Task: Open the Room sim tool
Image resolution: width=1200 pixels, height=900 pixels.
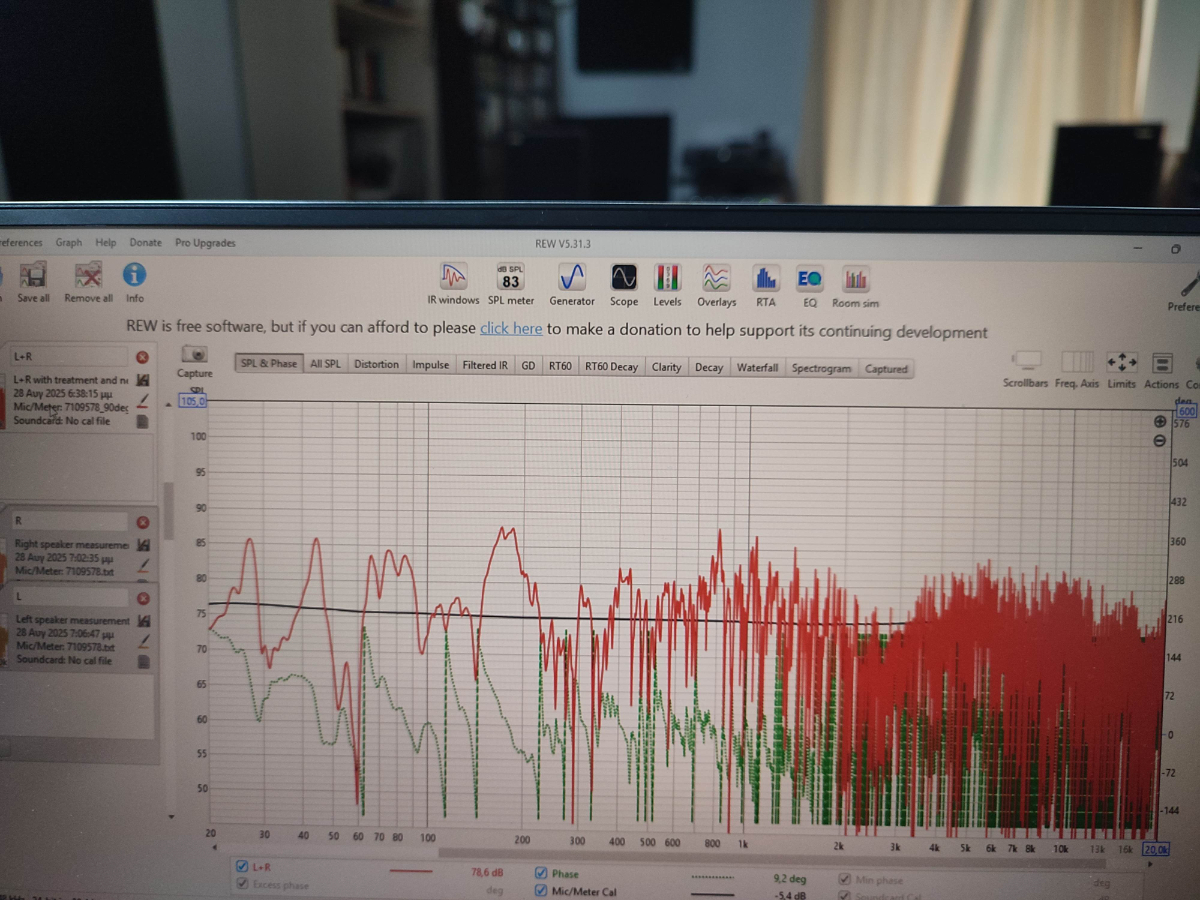Action: (x=856, y=282)
